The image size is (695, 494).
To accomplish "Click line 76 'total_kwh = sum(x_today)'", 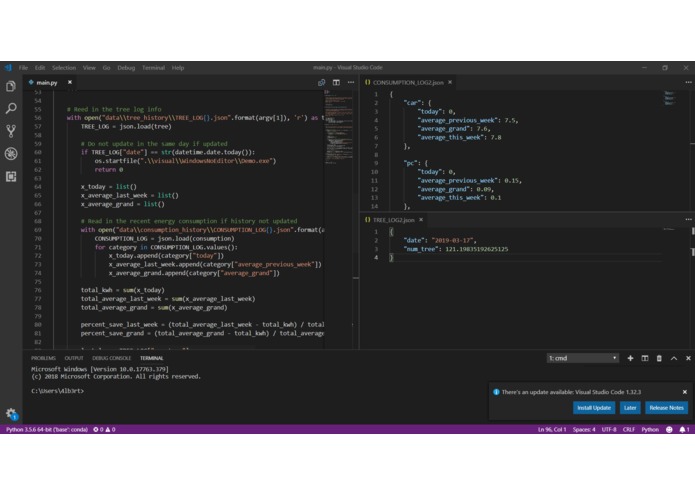I will click(122, 290).
